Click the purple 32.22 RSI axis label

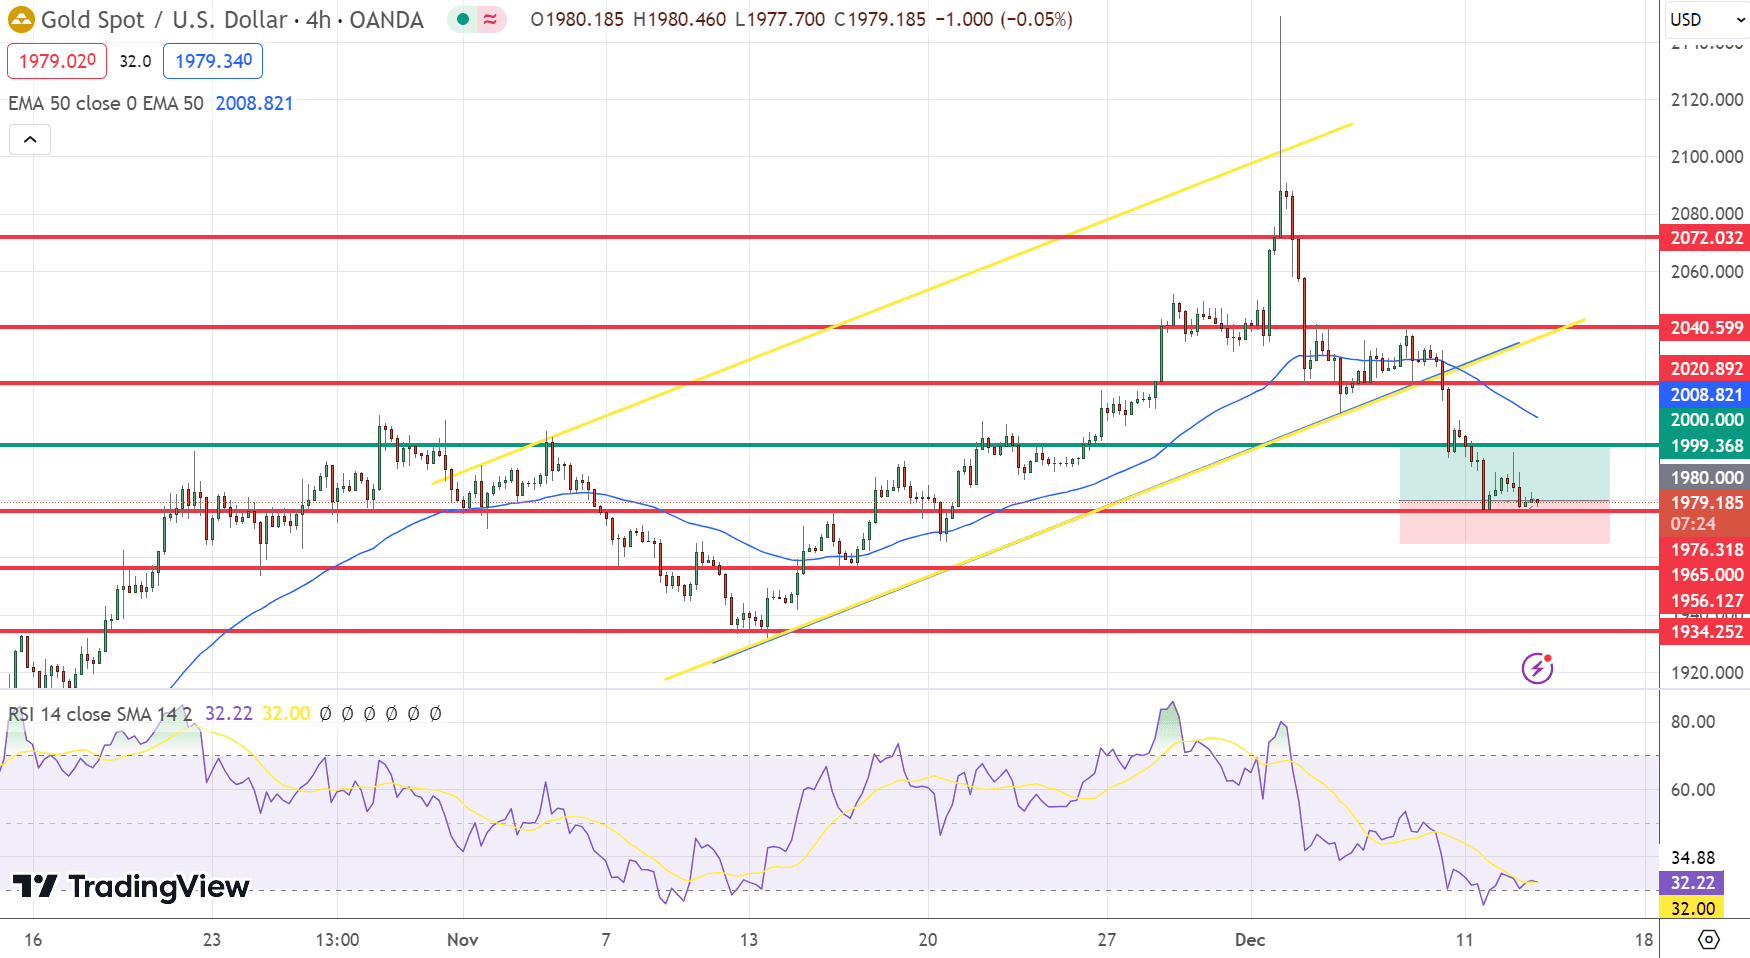[x=1691, y=883]
